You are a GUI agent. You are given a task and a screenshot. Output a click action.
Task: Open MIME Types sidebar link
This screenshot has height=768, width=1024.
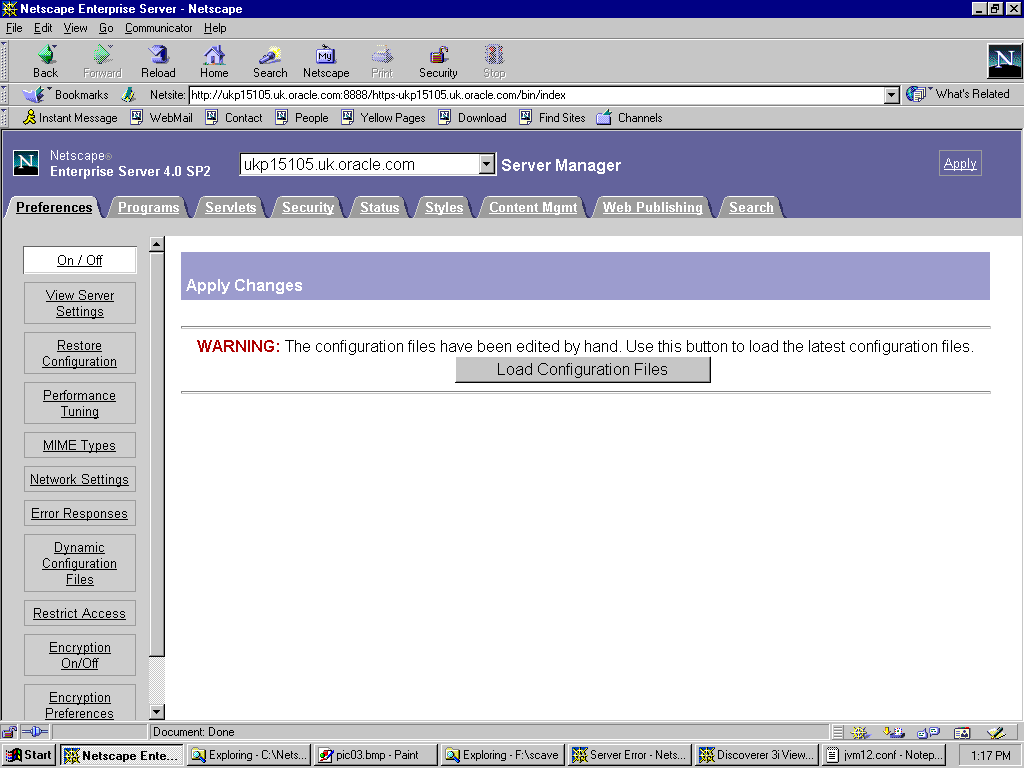[80, 445]
